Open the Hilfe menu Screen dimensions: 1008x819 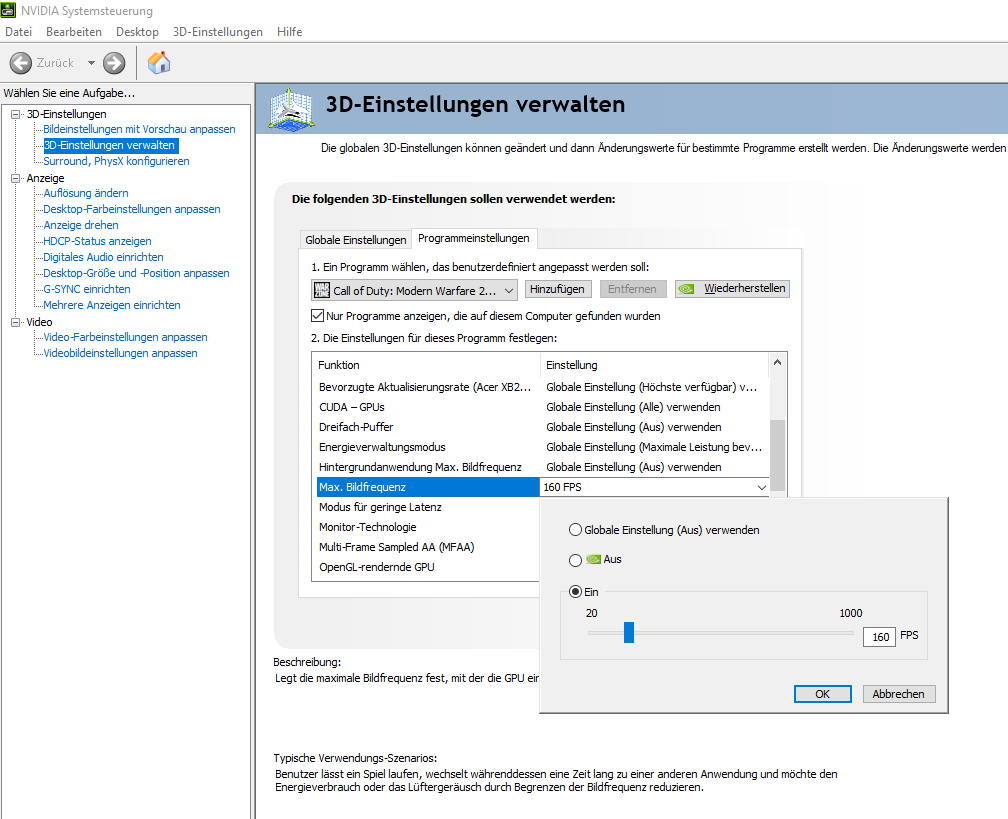tap(289, 32)
